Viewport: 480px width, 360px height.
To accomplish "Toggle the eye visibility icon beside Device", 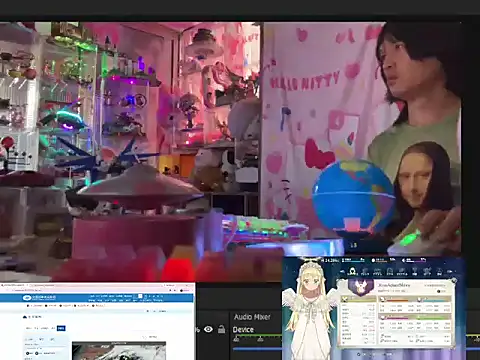I will [x=208, y=330].
